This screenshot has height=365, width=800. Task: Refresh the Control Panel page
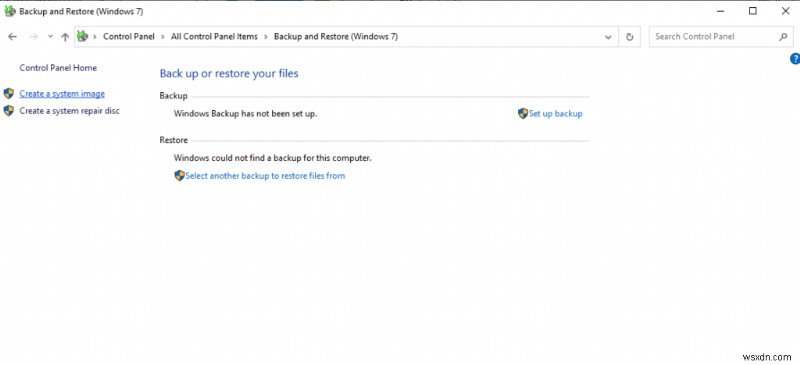630,37
